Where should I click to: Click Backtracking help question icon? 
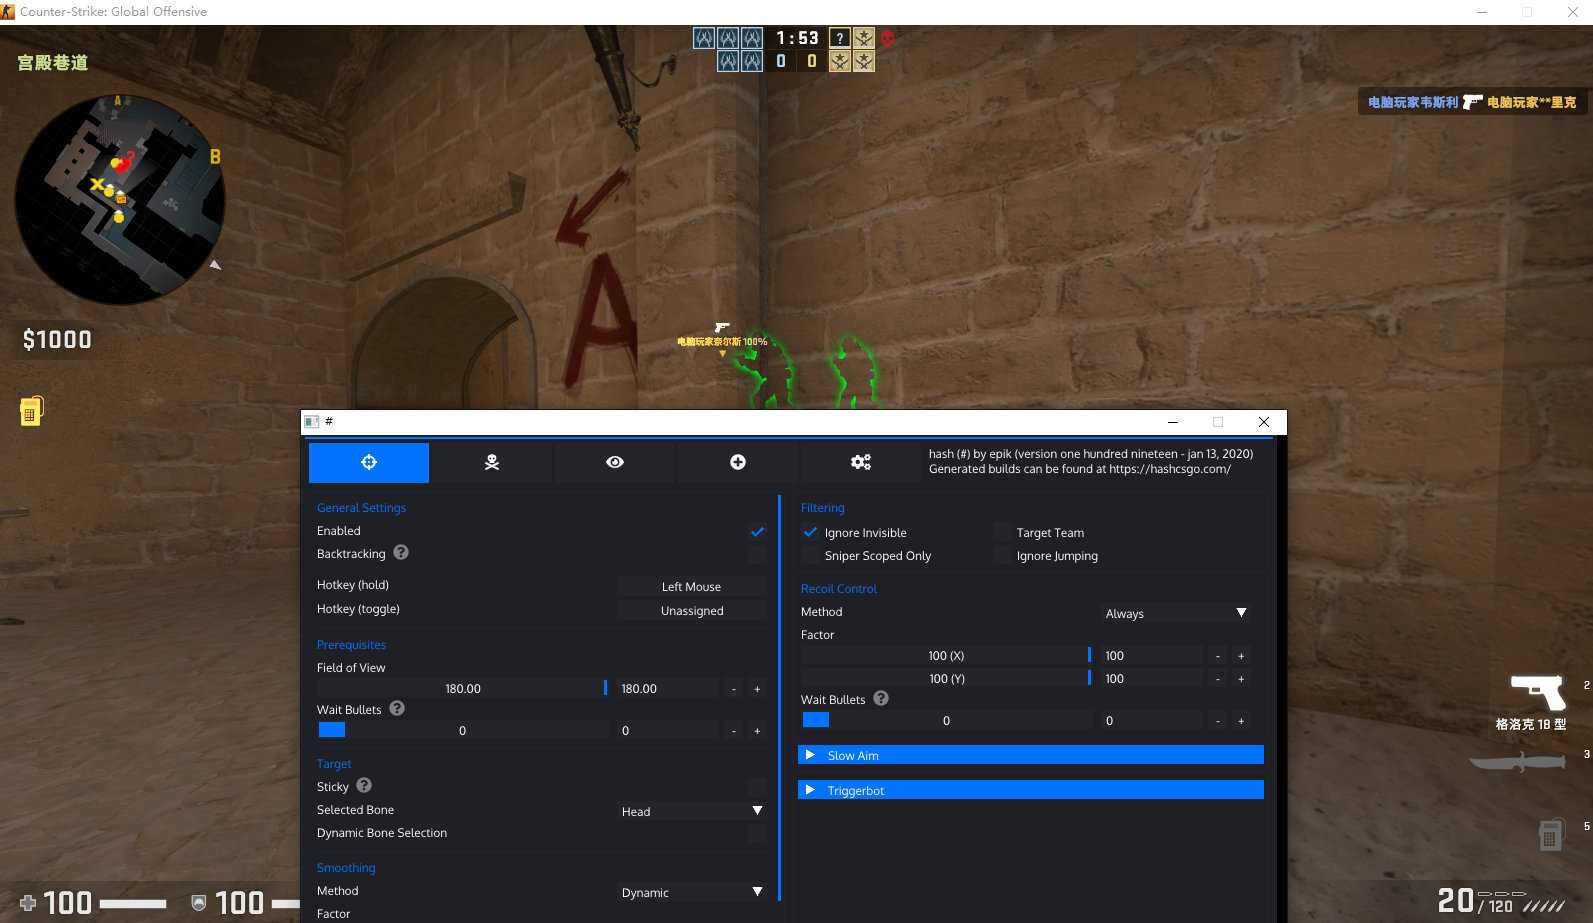[401, 552]
